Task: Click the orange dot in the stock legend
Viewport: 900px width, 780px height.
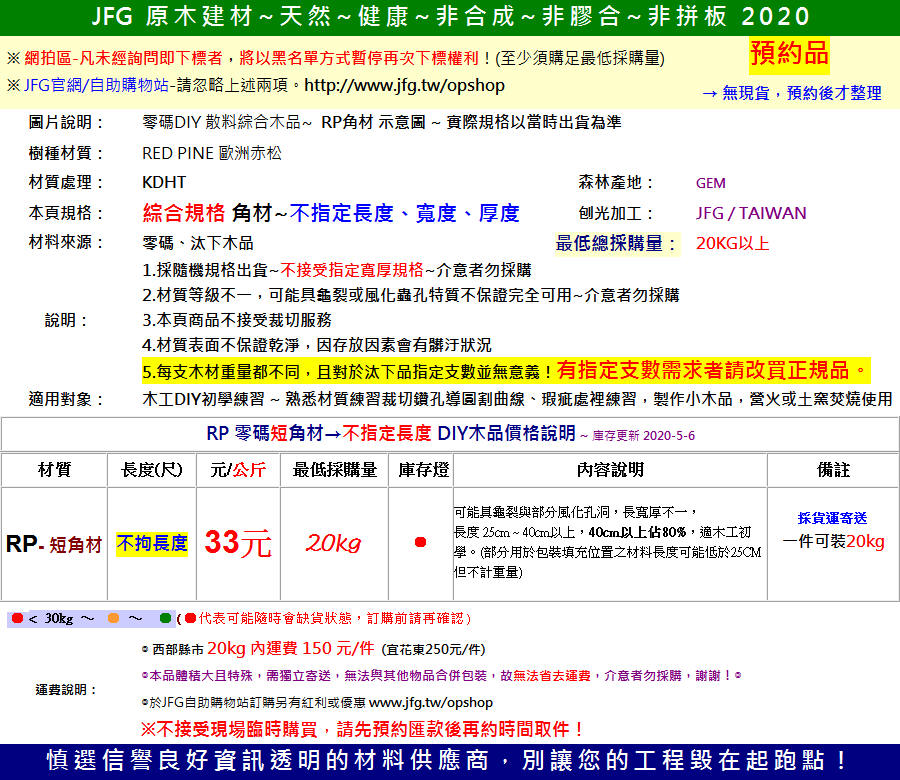Action: click(113, 618)
